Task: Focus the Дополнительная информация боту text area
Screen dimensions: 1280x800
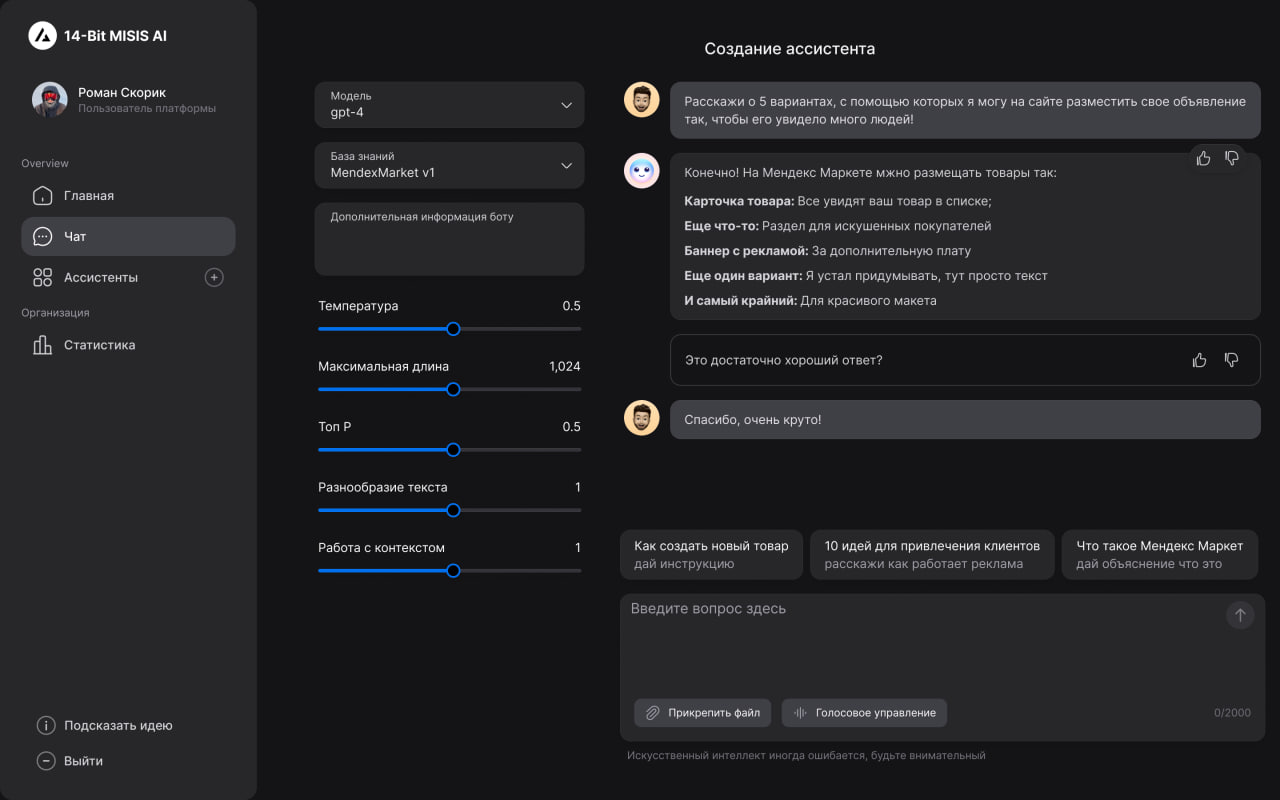Action: click(449, 239)
